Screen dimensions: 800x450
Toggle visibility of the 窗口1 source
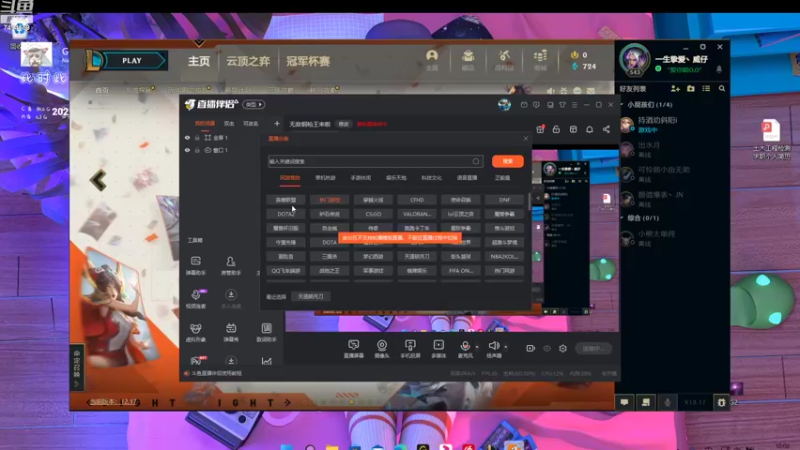point(187,151)
